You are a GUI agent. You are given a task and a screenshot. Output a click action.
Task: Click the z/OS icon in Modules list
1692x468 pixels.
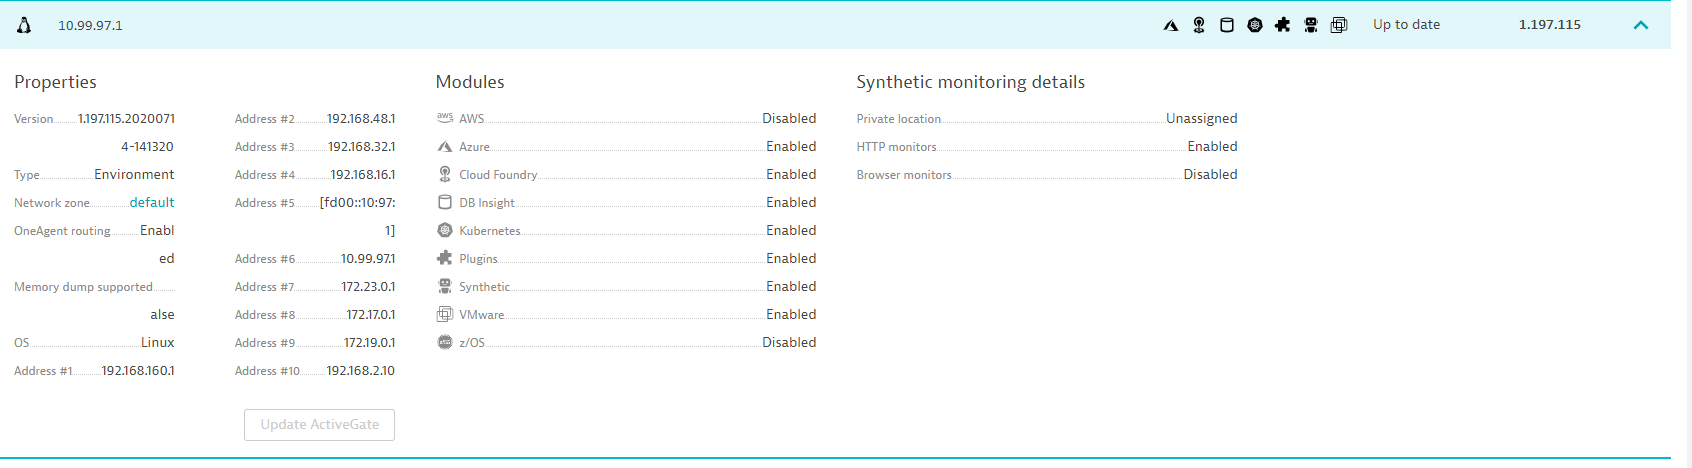click(x=445, y=342)
